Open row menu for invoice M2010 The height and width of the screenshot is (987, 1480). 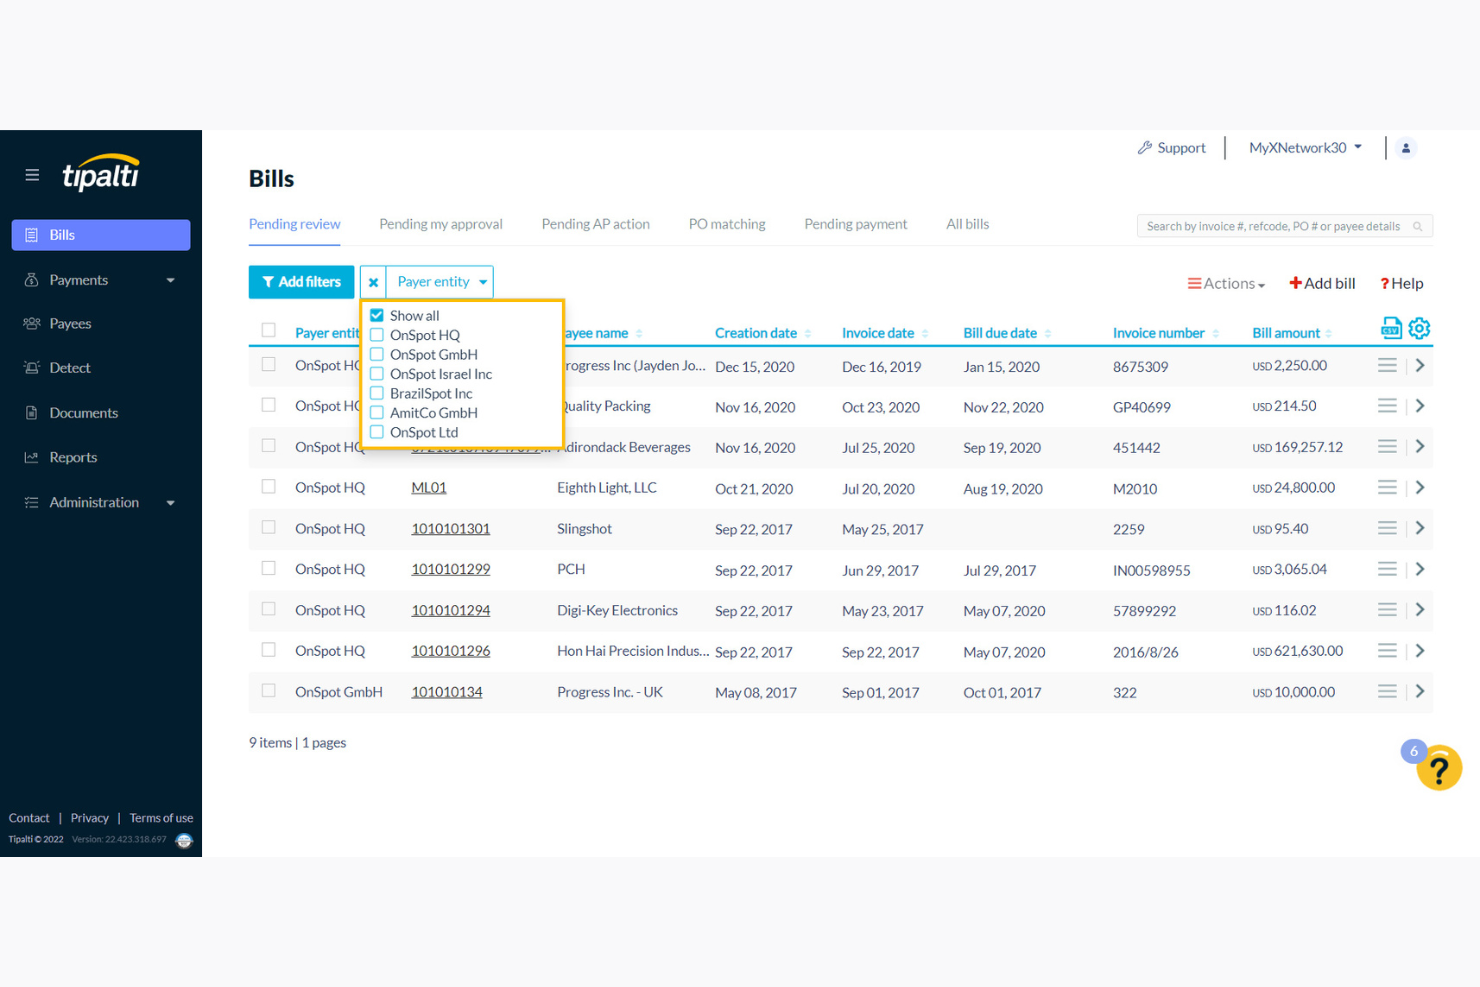(x=1387, y=488)
